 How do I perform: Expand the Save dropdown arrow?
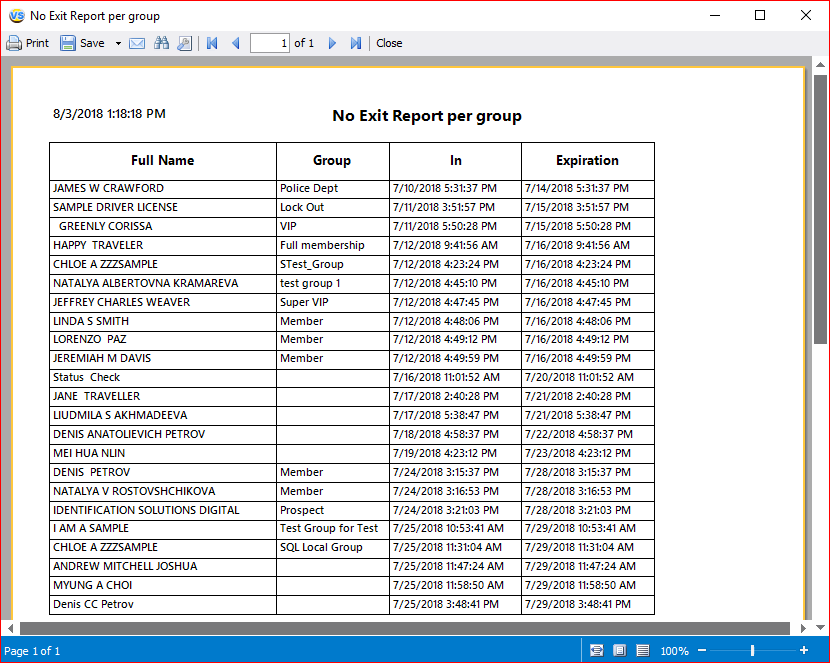coord(118,43)
